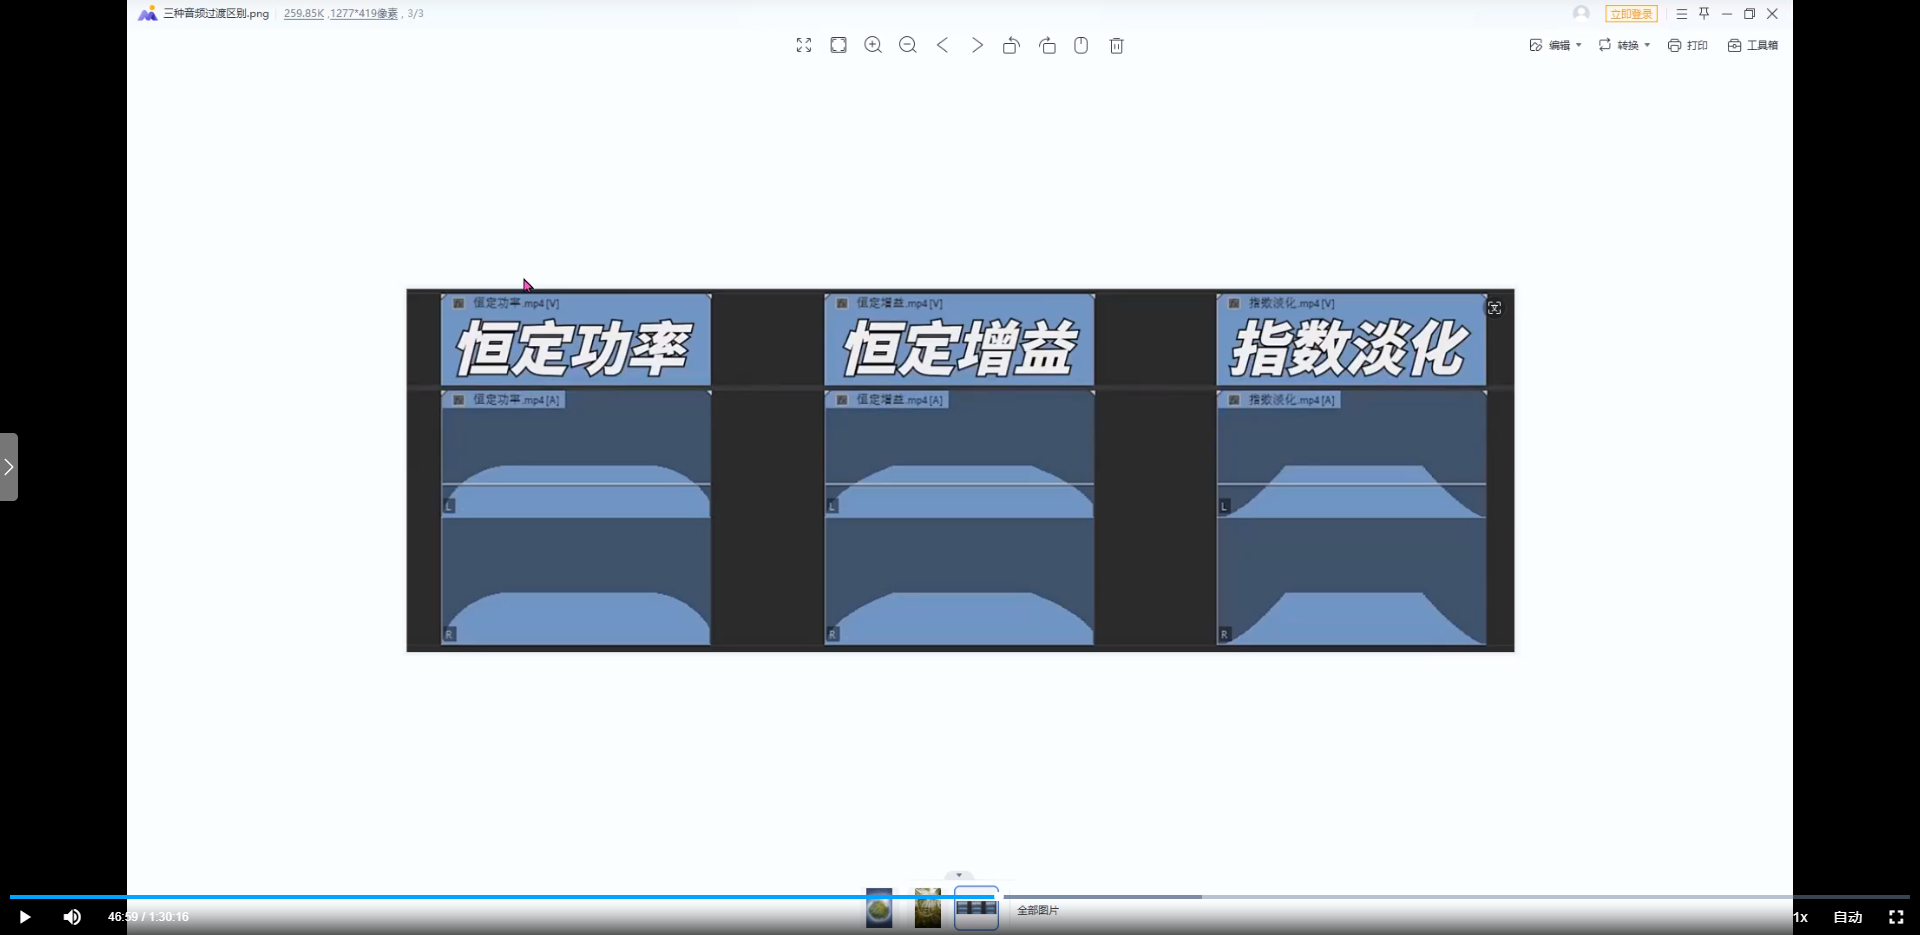Rotate the image clockwise
Image resolution: width=1920 pixels, height=935 pixels.
click(1047, 45)
